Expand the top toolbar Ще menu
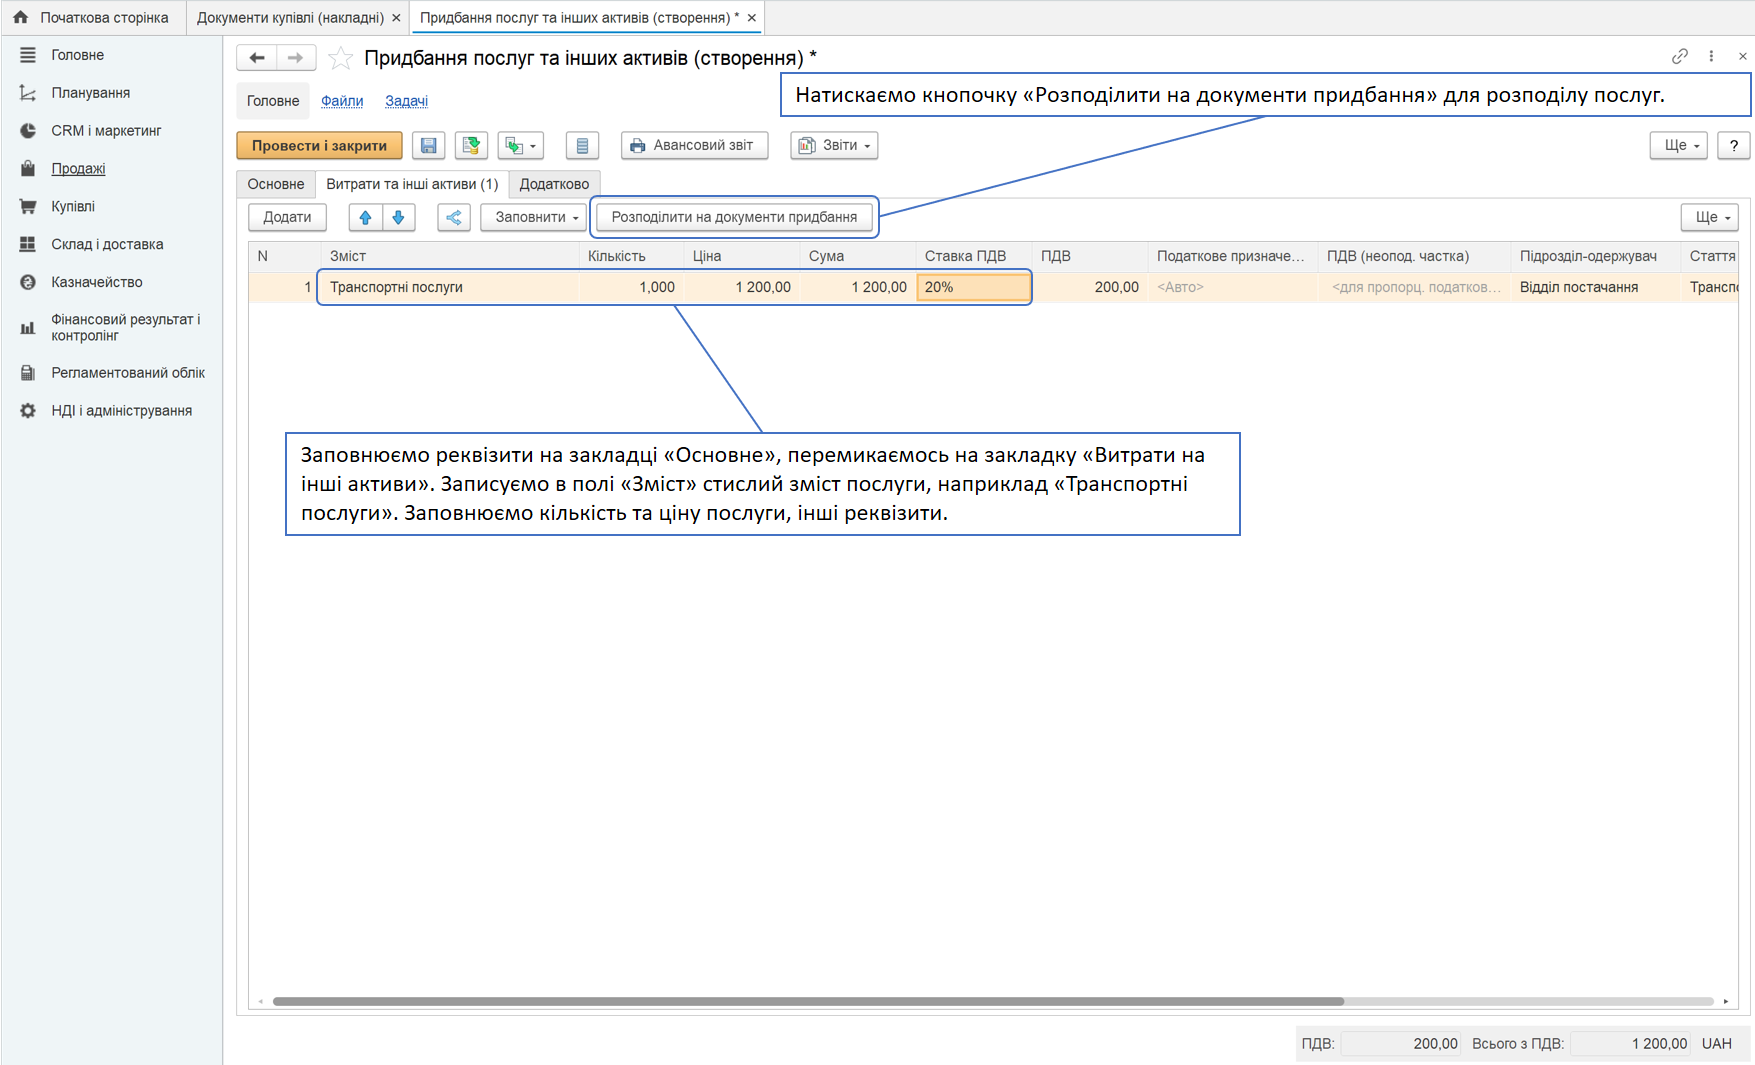Viewport: 1755px width, 1065px height. tap(1679, 146)
